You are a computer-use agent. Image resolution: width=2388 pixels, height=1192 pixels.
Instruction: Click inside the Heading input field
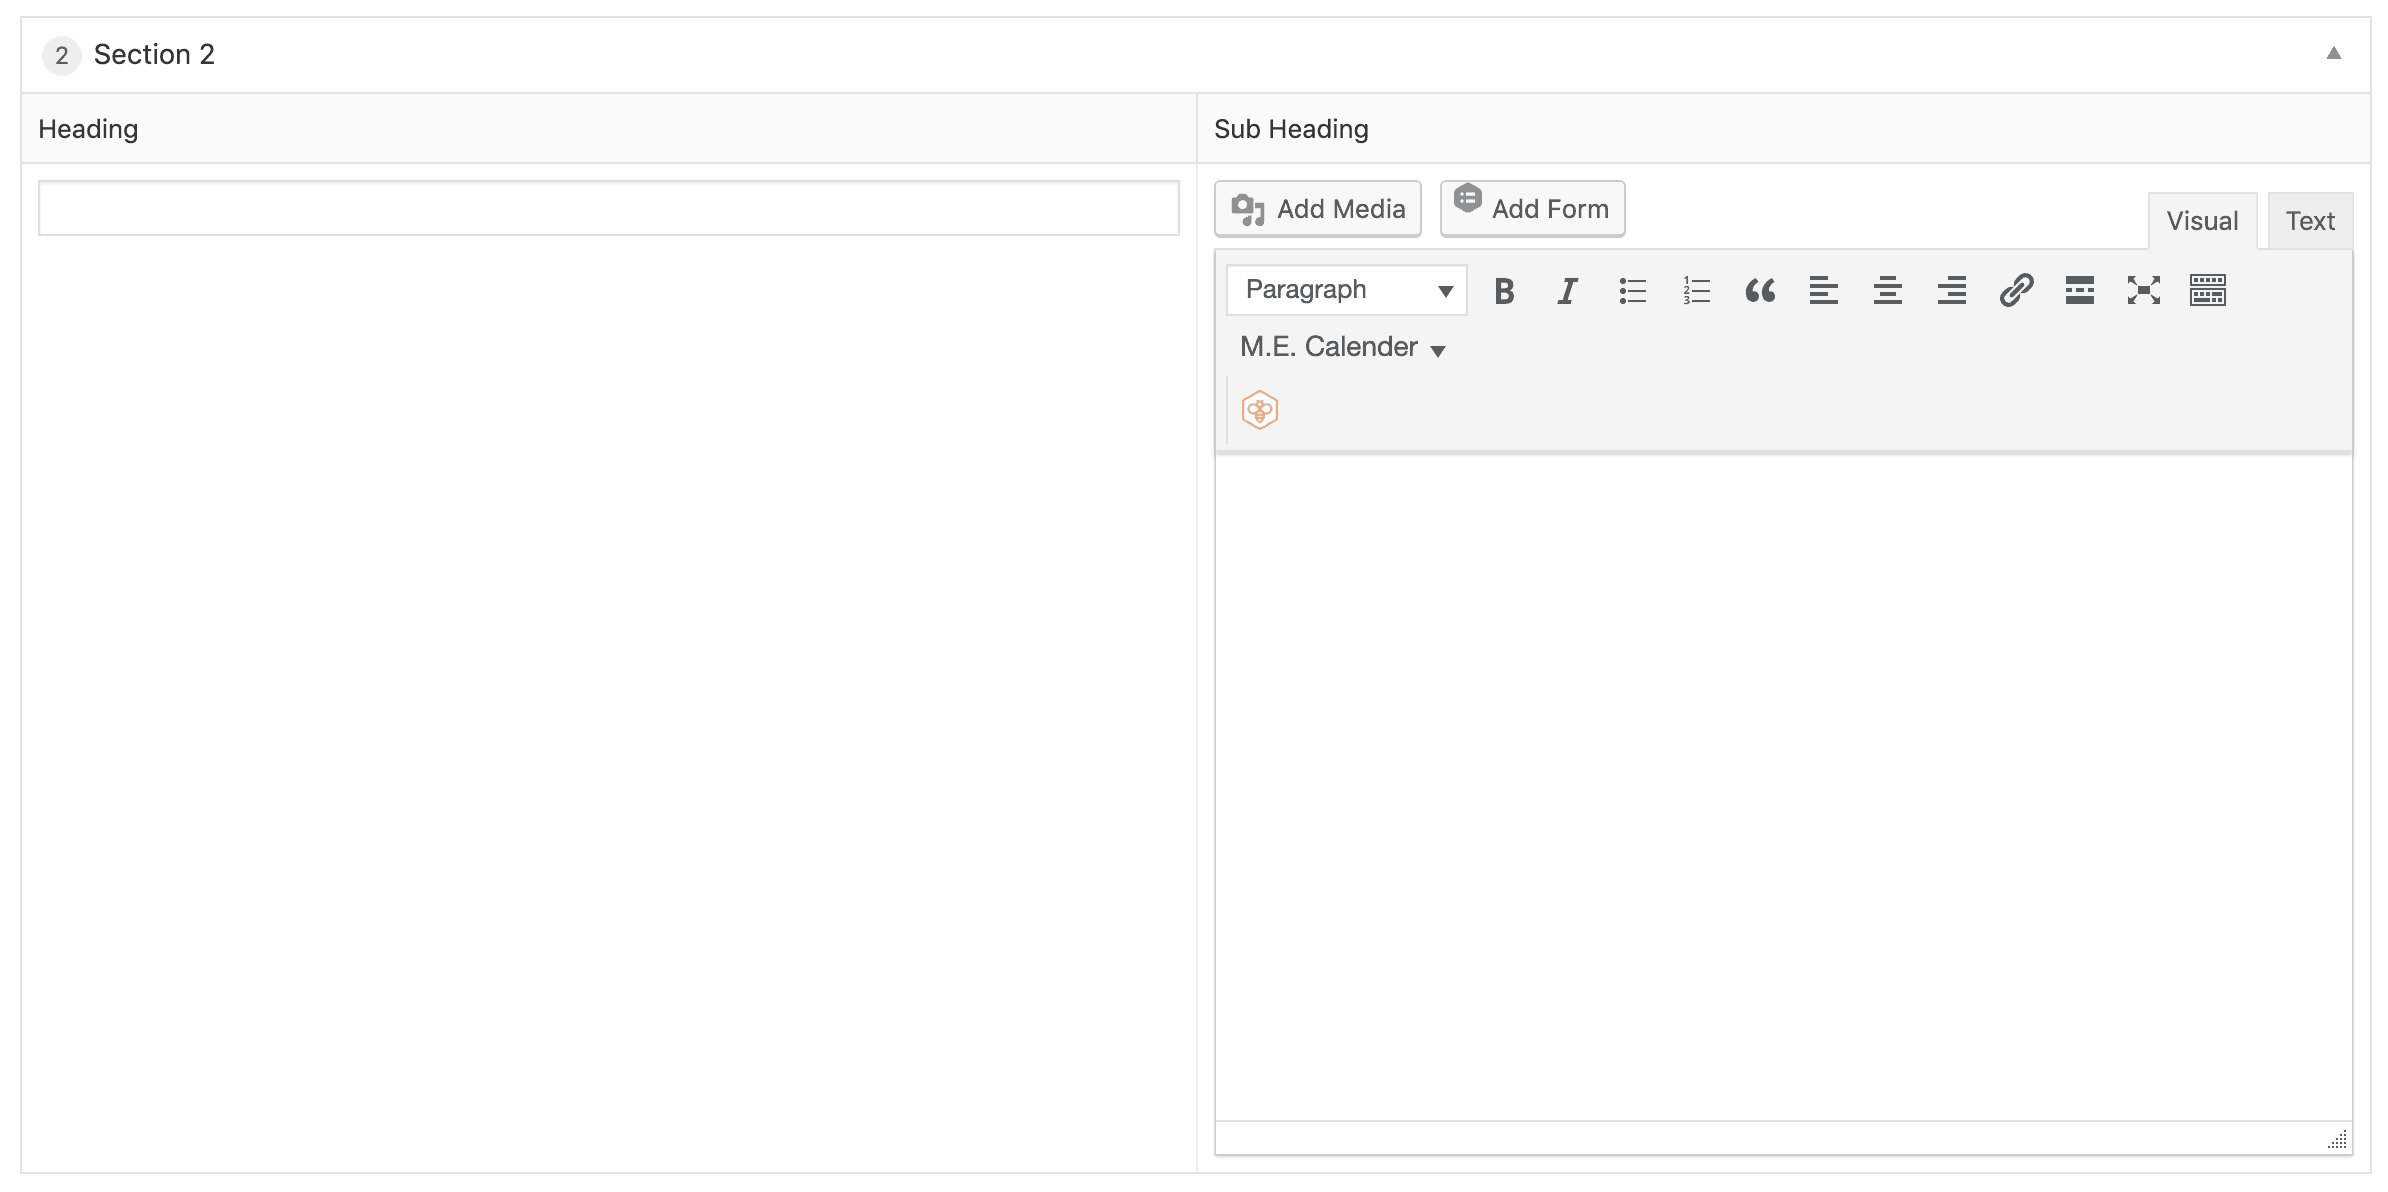(x=608, y=208)
